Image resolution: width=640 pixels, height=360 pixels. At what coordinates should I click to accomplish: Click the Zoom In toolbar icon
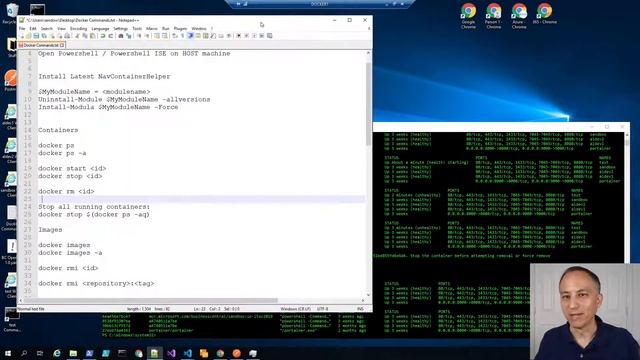[x=139, y=36]
